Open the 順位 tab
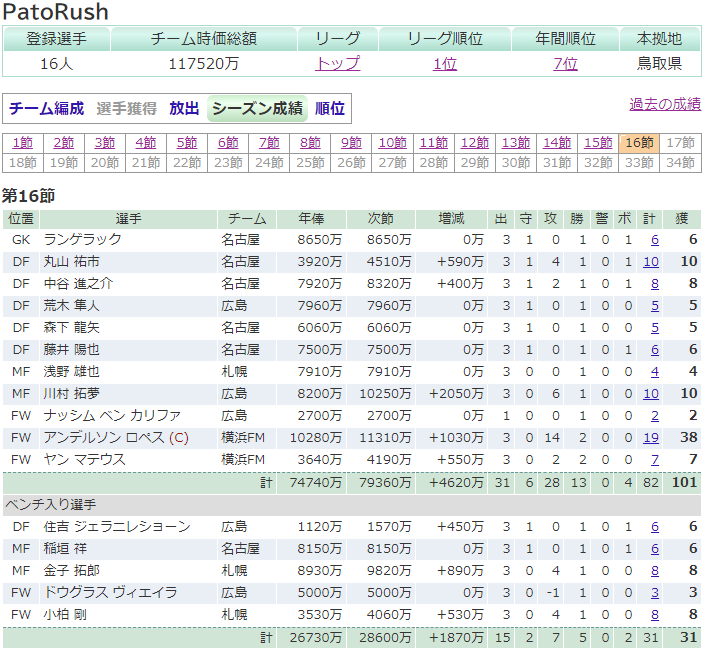 click(330, 108)
